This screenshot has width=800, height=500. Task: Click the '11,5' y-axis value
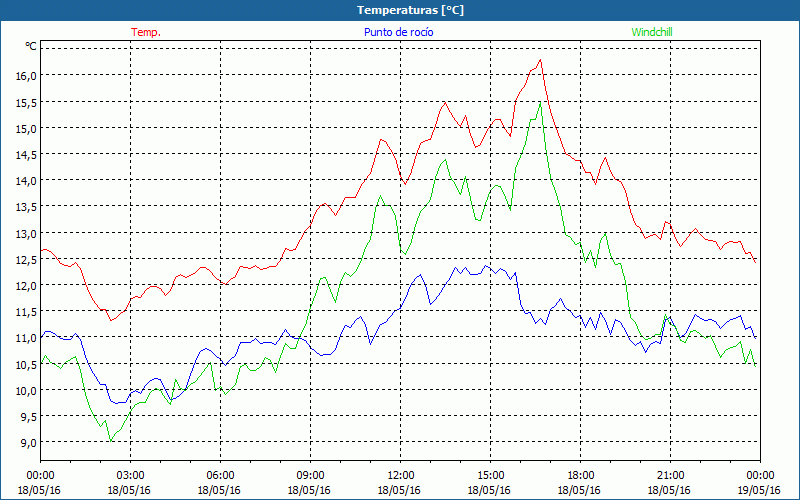[27, 312]
